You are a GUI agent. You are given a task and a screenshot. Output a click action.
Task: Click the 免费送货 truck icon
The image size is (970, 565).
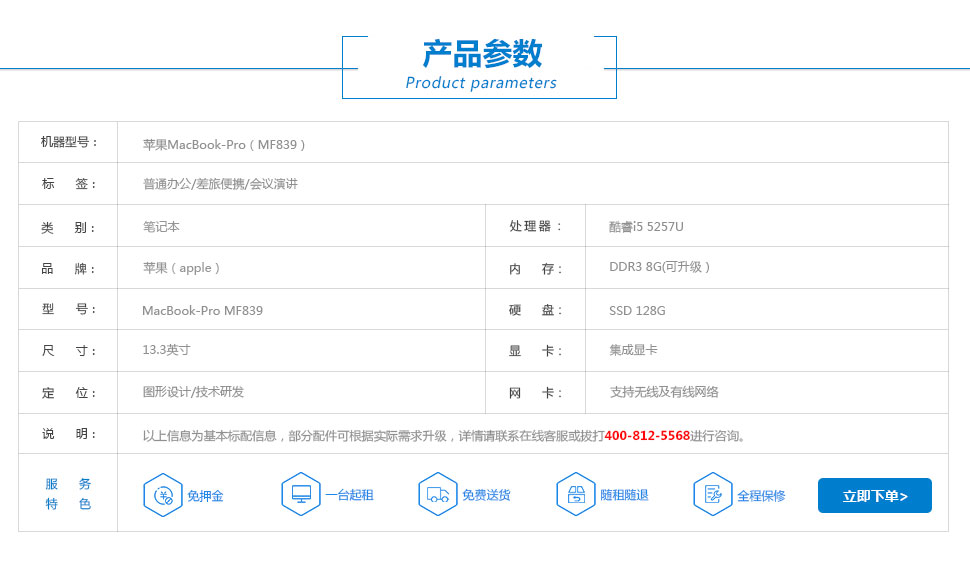tap(437, 494)
